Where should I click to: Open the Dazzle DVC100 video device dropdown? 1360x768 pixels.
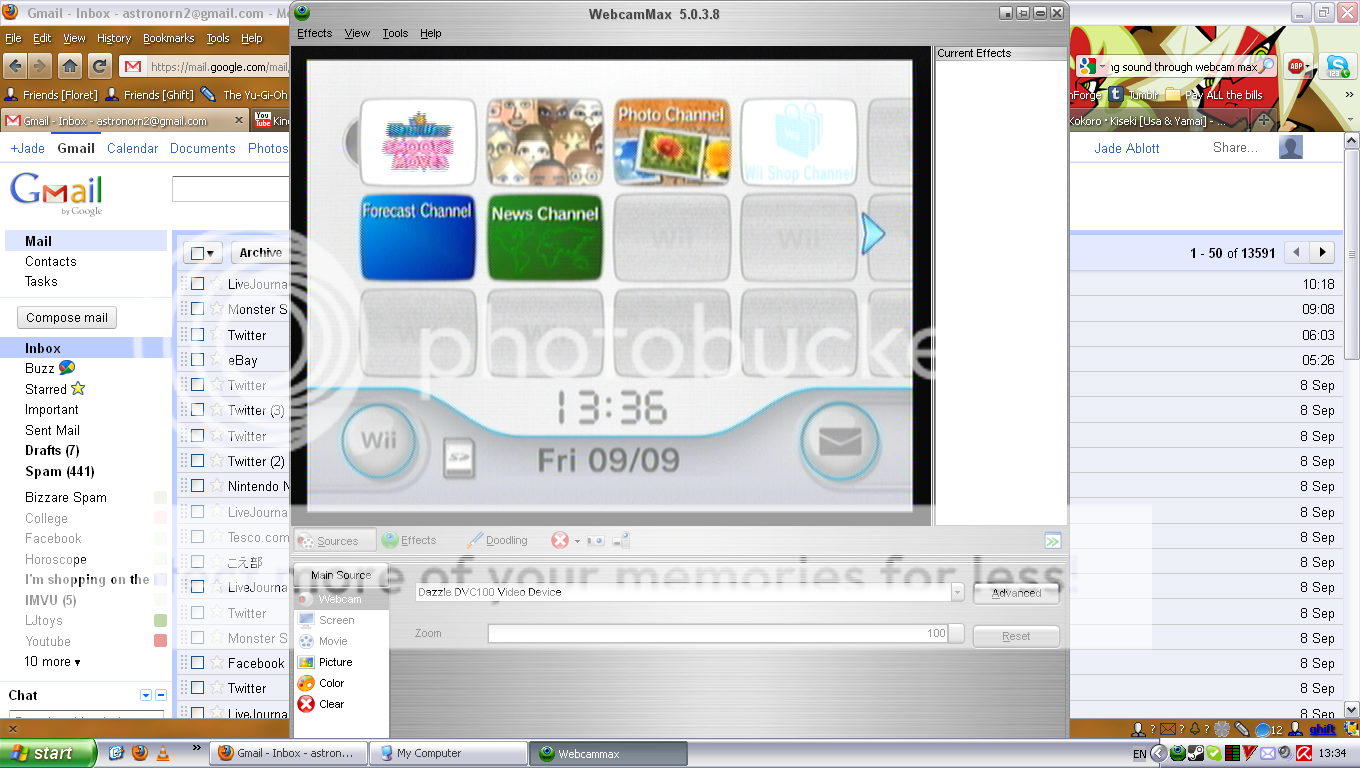[957, 592]
